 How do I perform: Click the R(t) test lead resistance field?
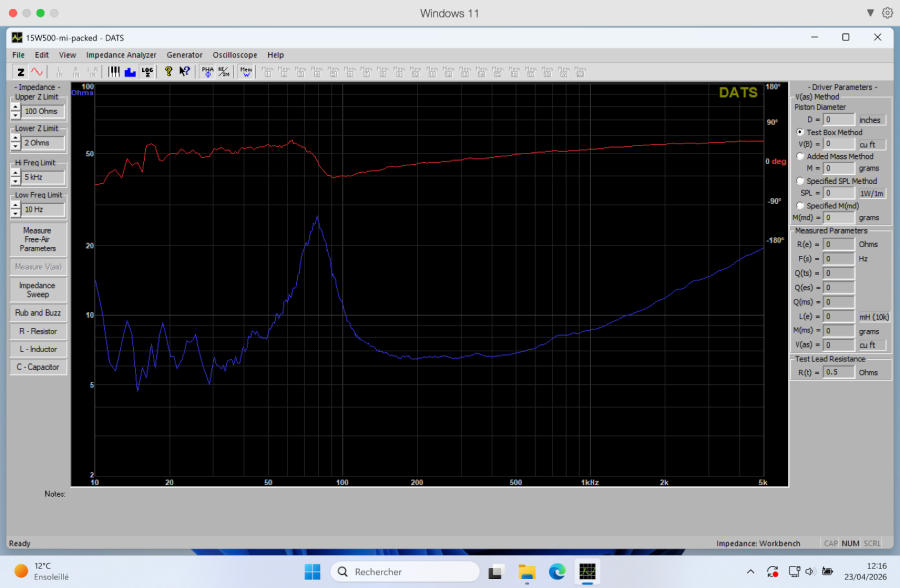point(838,372)
